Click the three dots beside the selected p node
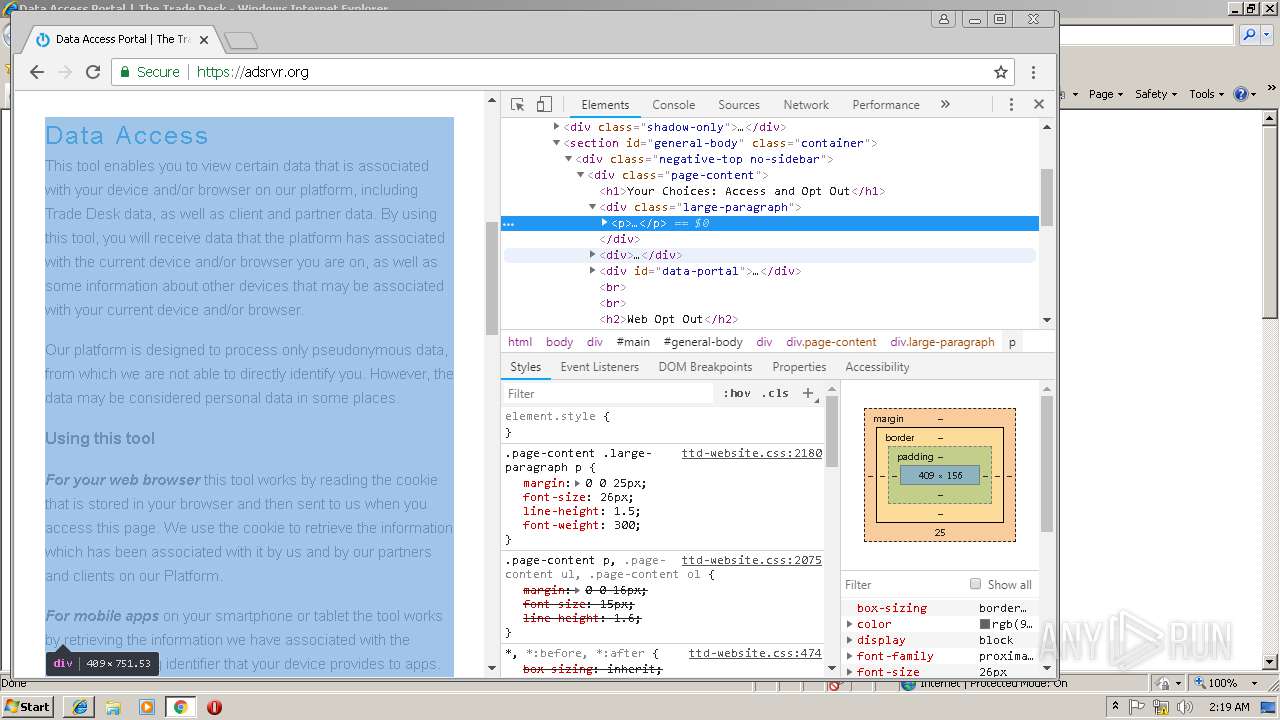This screenshot has height=720, width=1280. tap(509, 224)
